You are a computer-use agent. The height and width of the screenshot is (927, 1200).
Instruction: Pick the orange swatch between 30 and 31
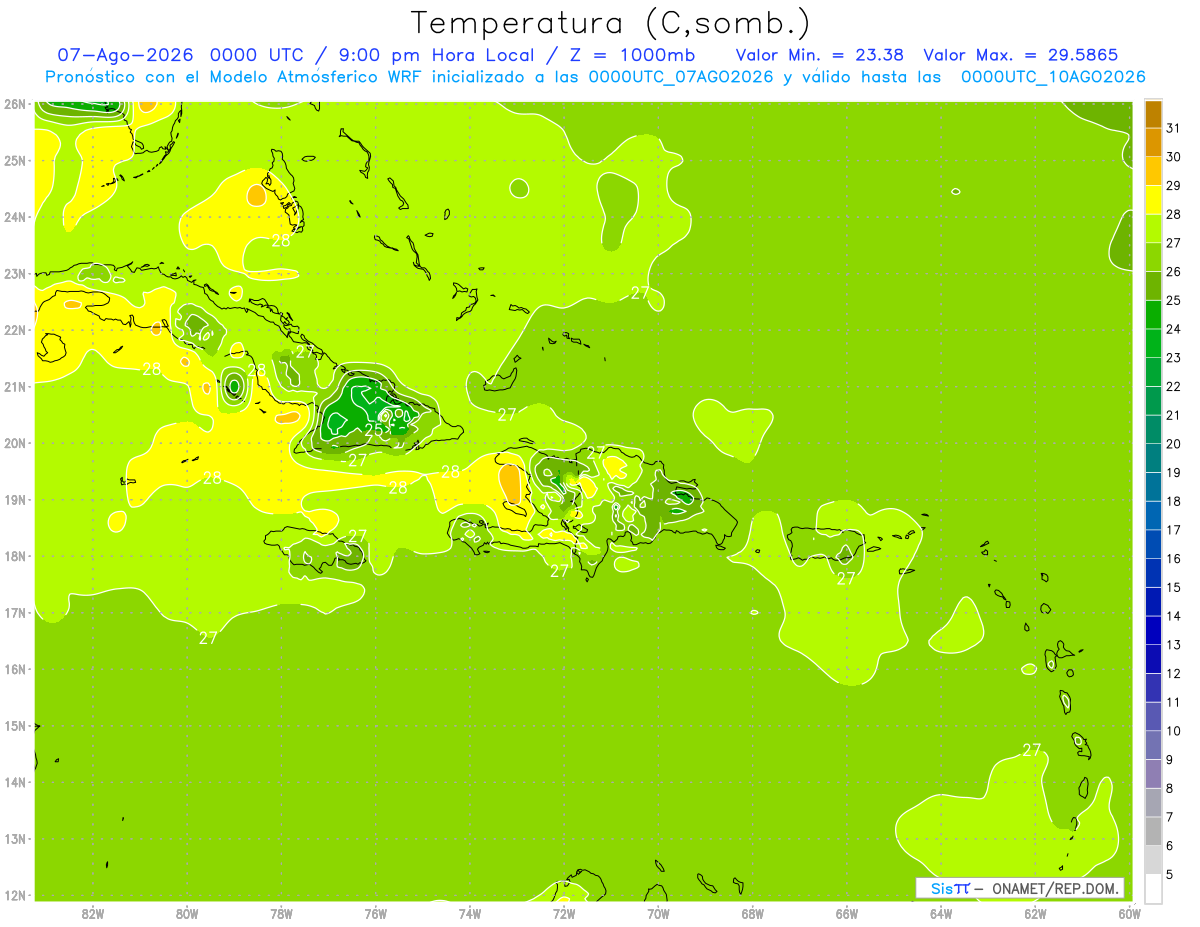pos(1153,142)
